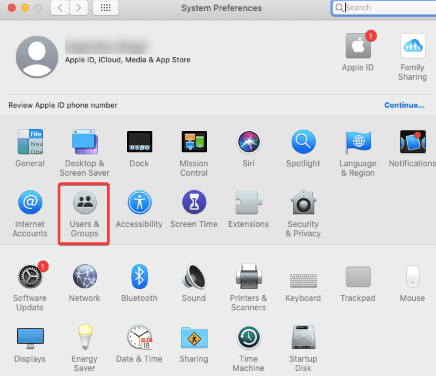436x376 pixels.
Task: Click Apple ID, iCloud, Media & App Store text
Action: (x=128, y=60)
